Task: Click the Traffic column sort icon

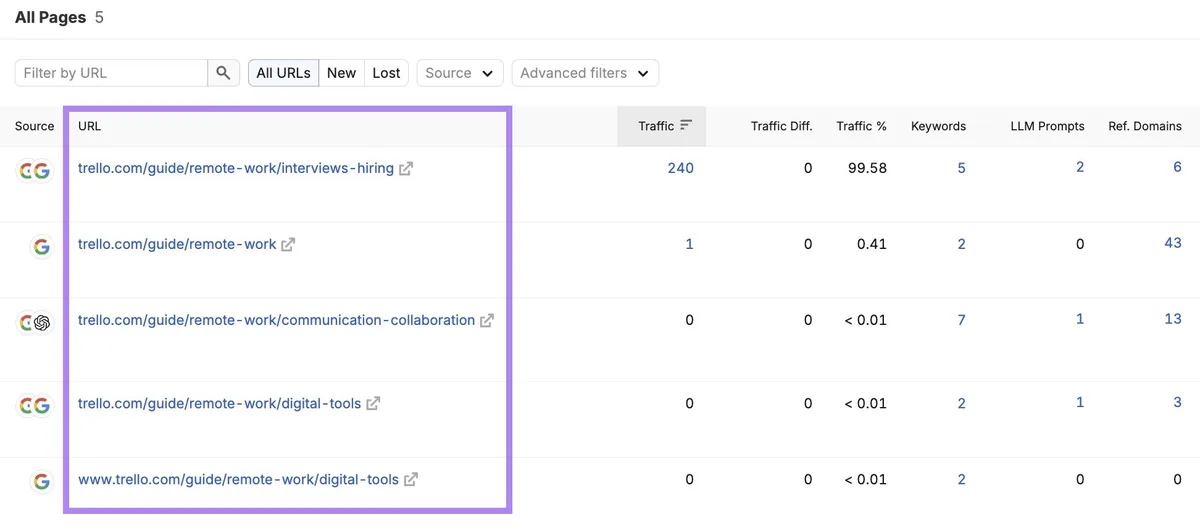Action: click(686, 126)
